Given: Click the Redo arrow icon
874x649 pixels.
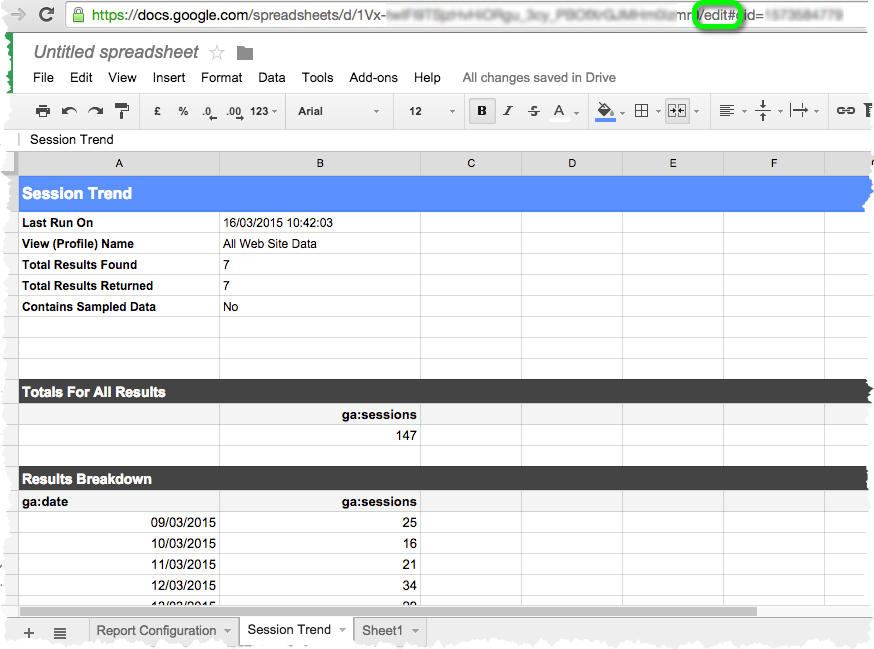Looking at the screenshot, I should [95, 111].
